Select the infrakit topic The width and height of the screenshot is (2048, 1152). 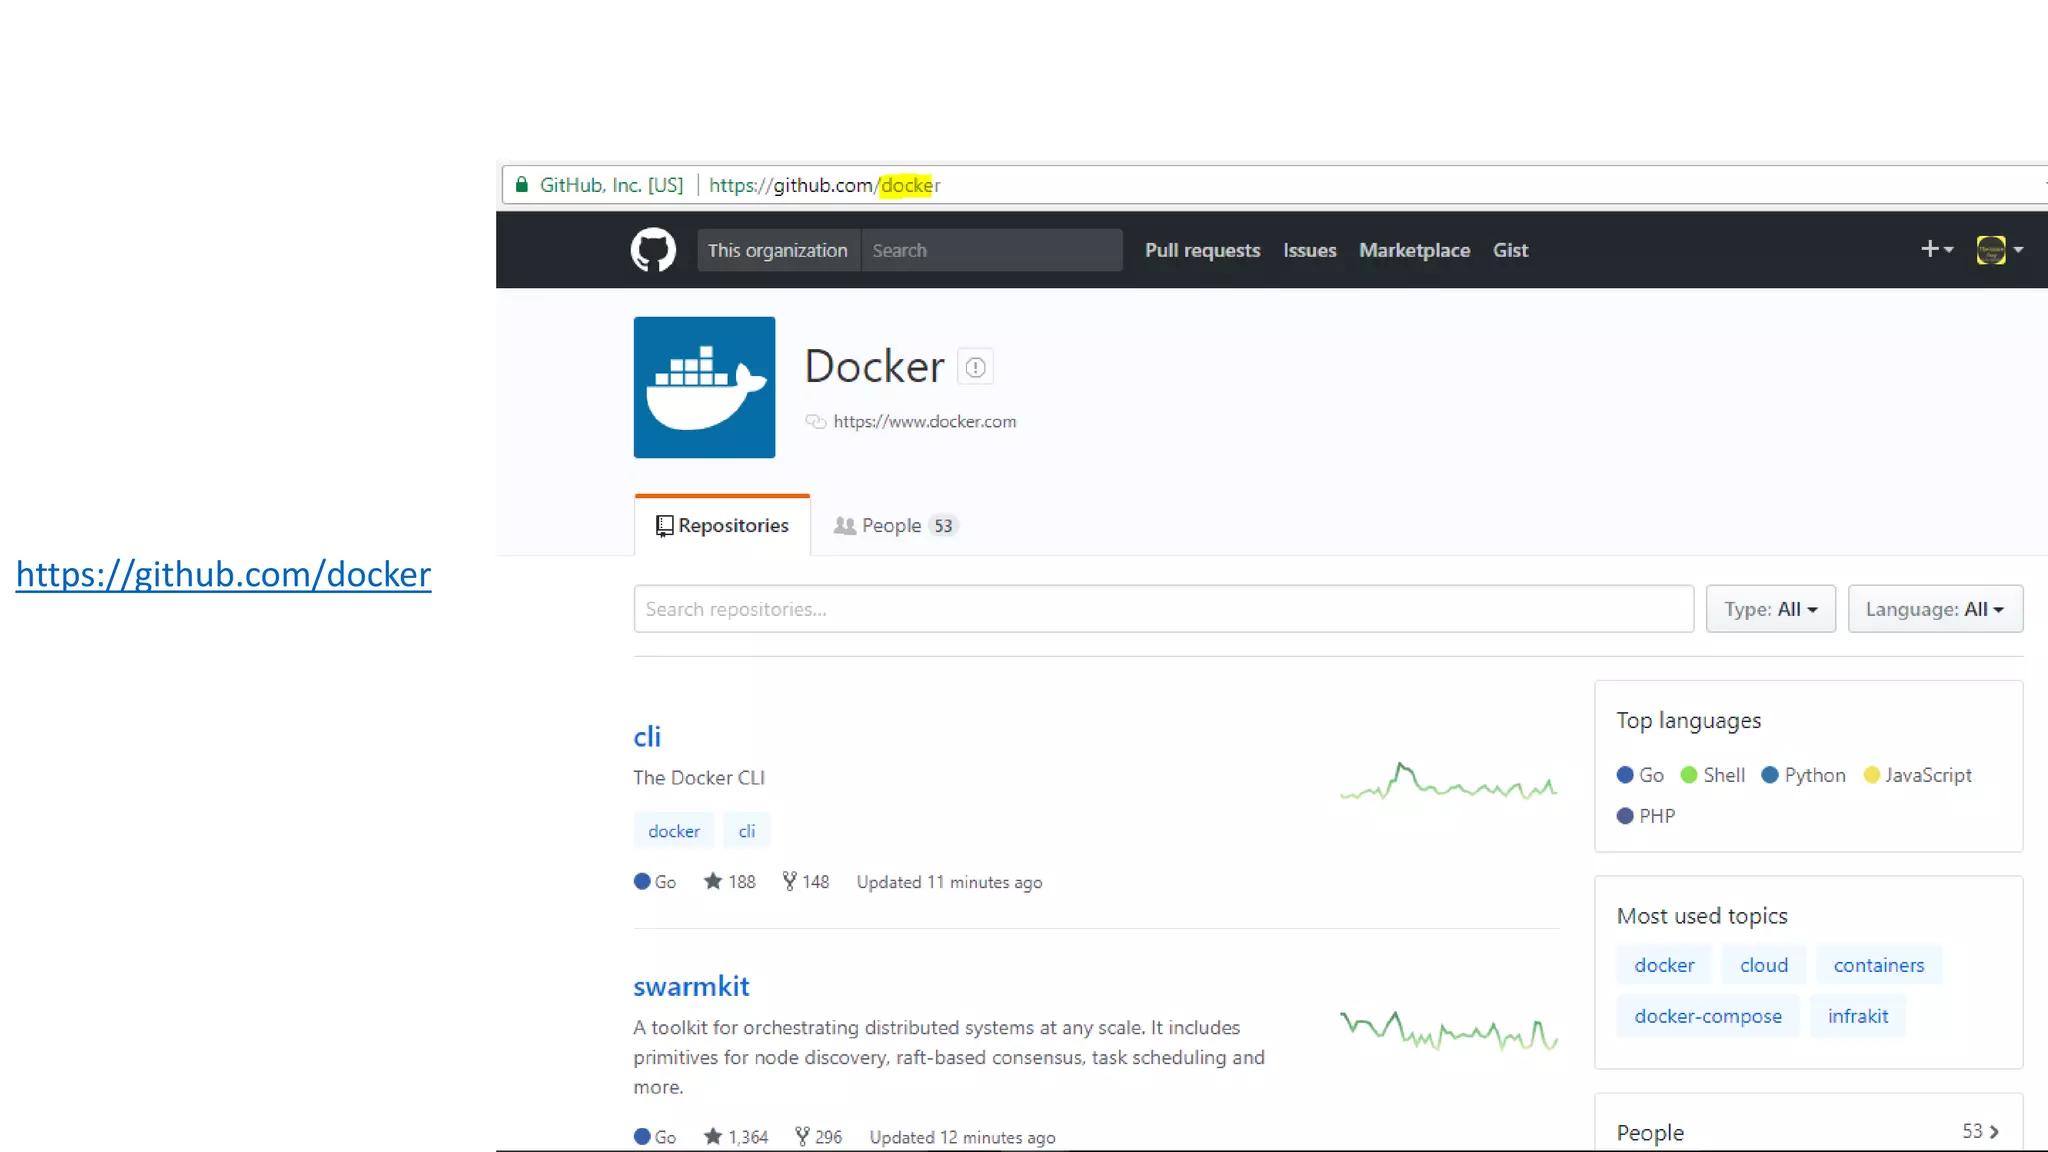pyautogui.click(x=1858, y=1016)
